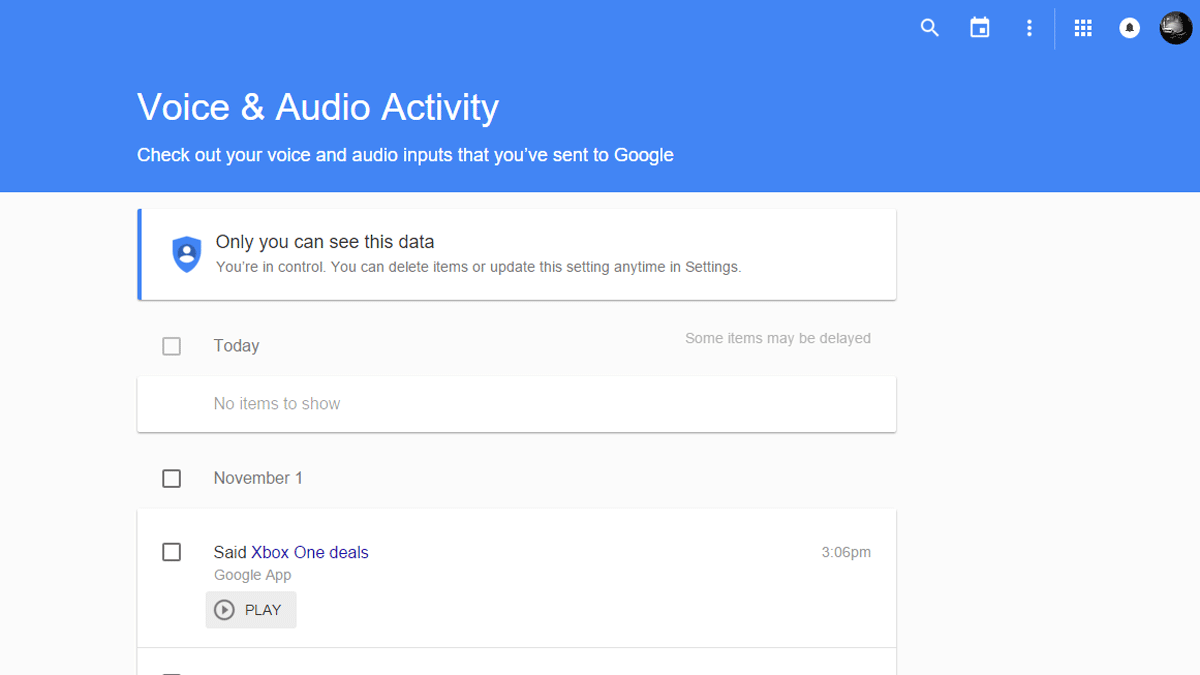The width and height of the screenshot is (1200, 675).
Task: Open the Google apps grid launcher
Action: click(x=1083, y=28)
